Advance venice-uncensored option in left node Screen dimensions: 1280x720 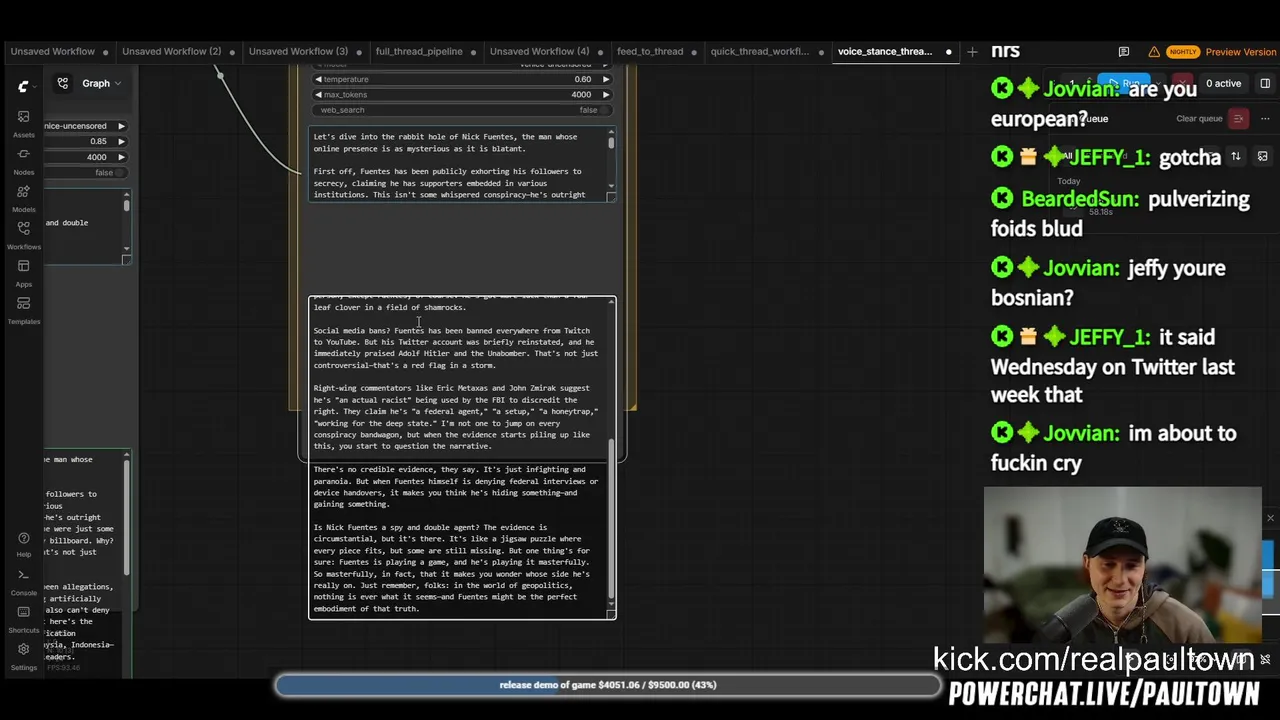click(121, 126)
